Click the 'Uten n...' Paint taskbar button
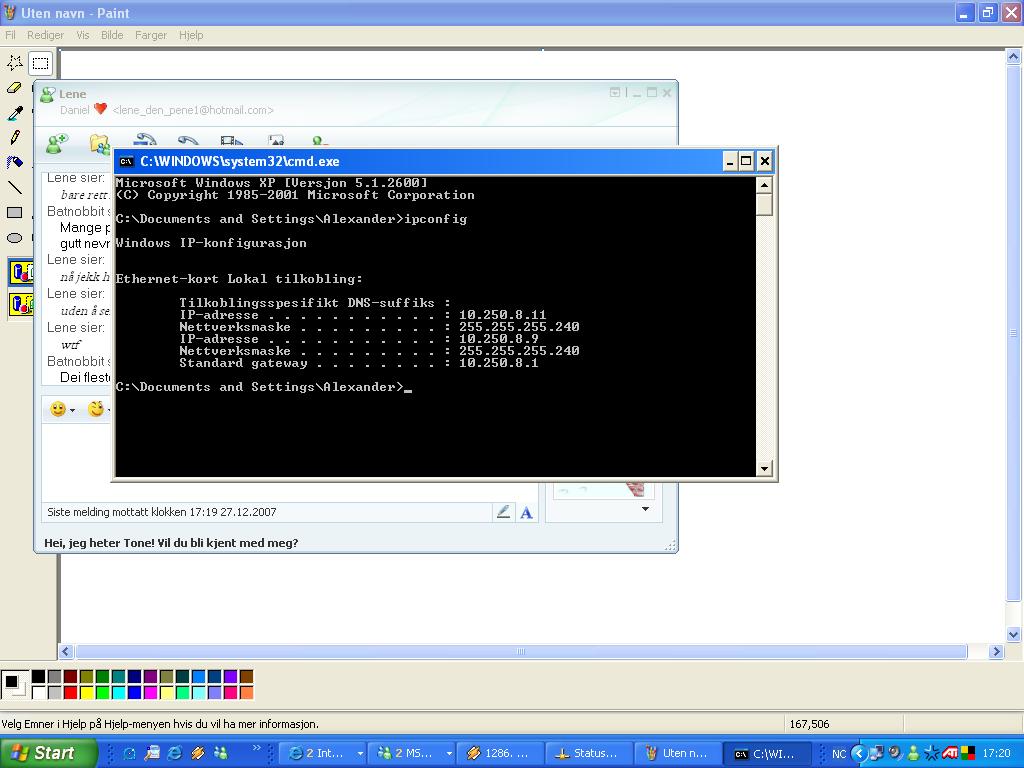This screenshot has width=1024, height=768. 679,753
